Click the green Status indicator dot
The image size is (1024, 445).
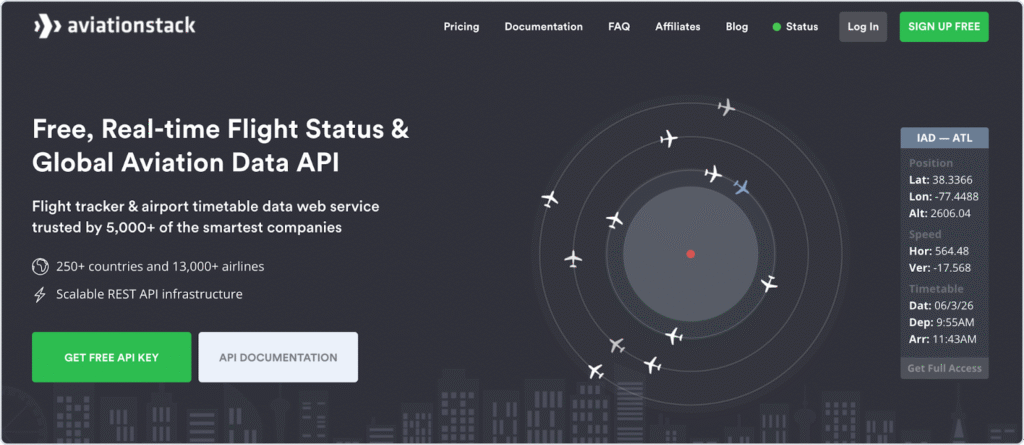[776, 27]
